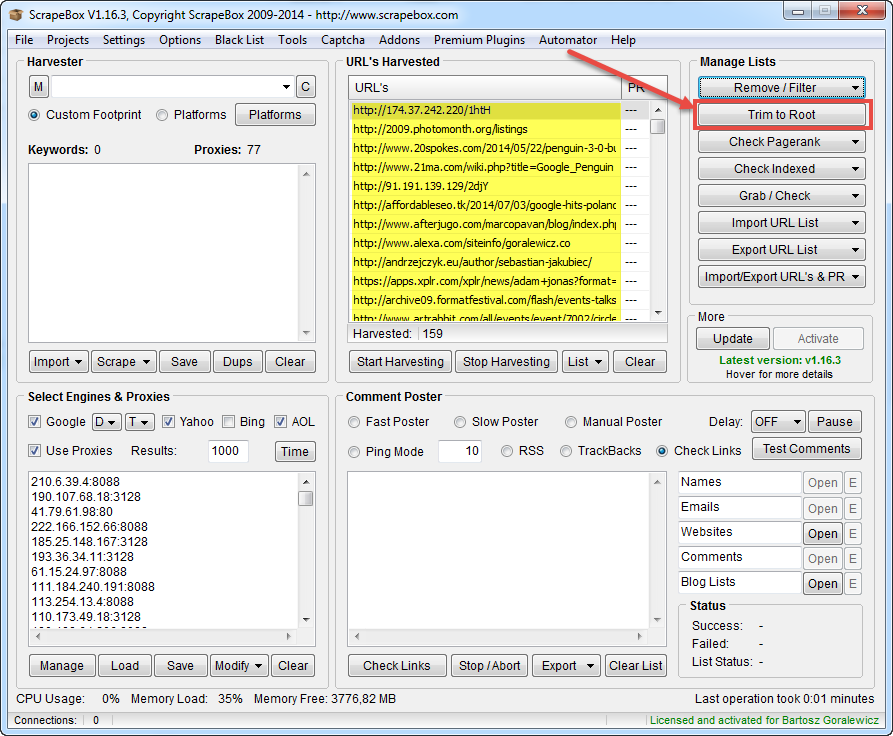Click the E icon beside the Names list
This screenshot has width=893, height=736.
[852, 482]
